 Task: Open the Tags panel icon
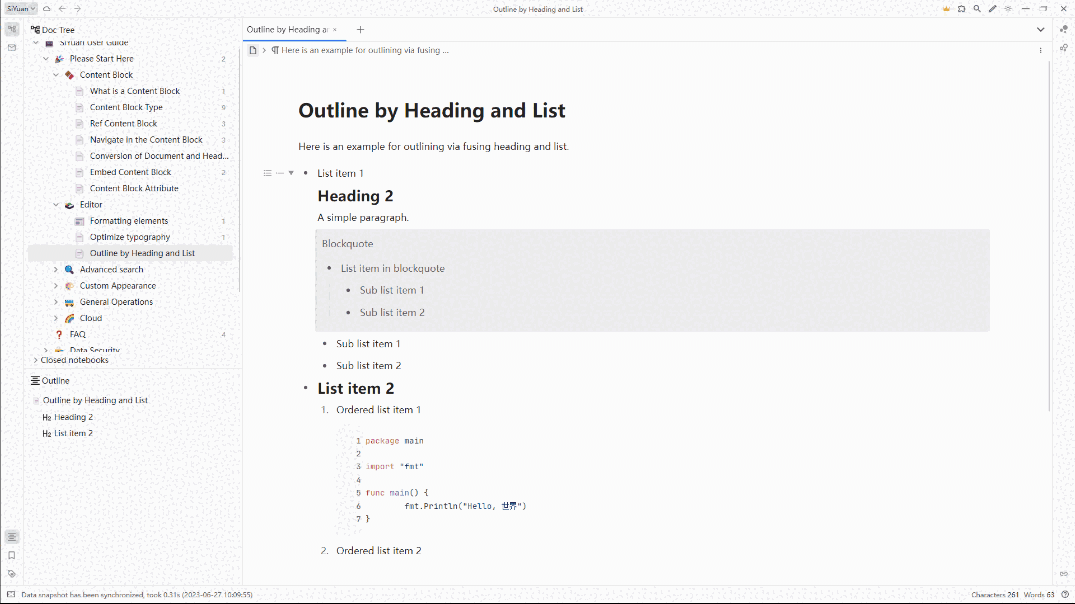point(12,573)
